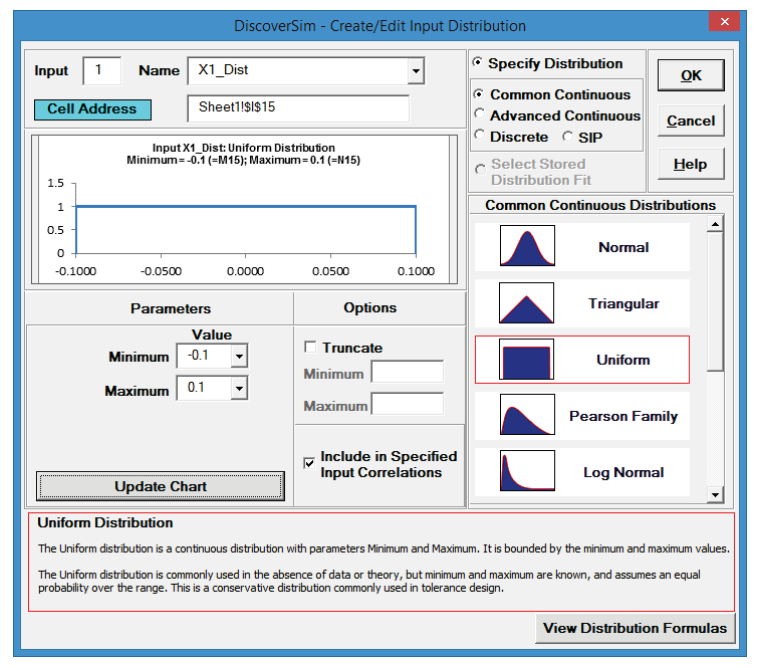Enable the Truncate checkbox
Image resolution: width=757 pixels, height=670 pixels.
pyautogui.click(x=310, y=348)
